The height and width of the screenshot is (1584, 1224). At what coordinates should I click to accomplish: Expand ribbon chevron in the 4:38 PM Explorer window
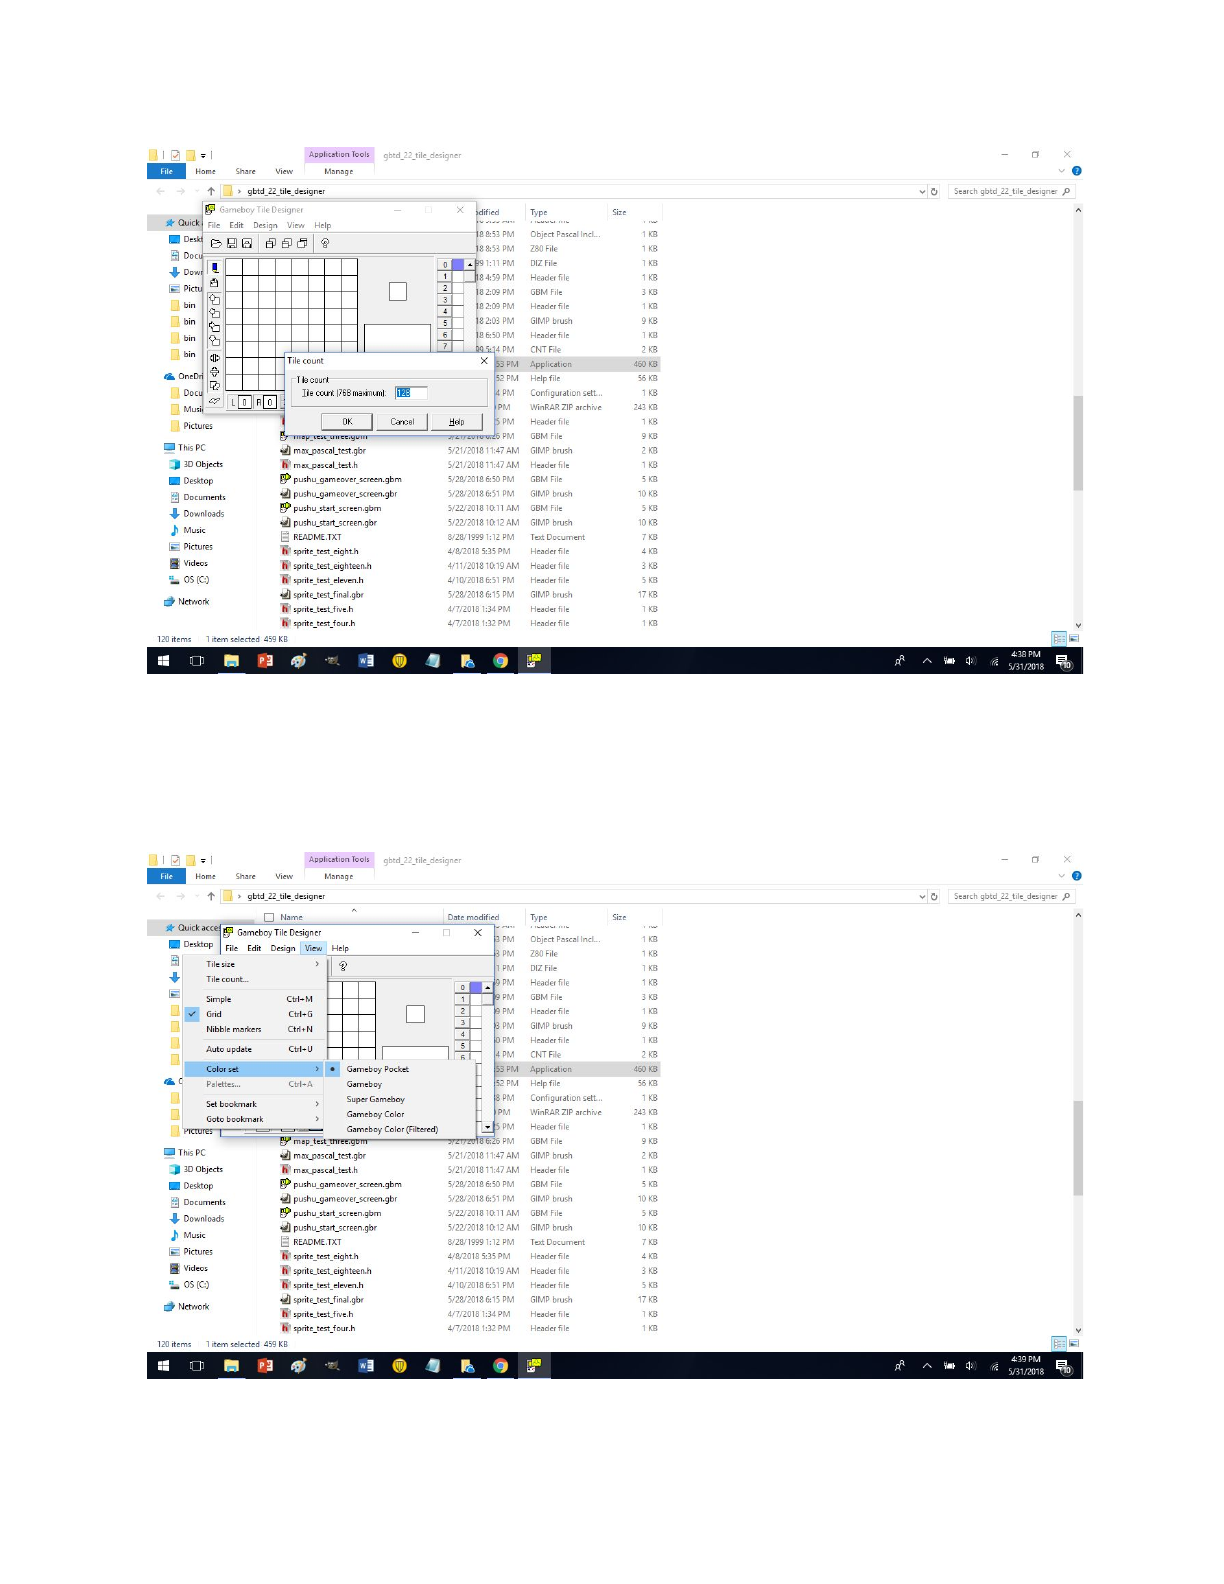[x=1062, y=171]
